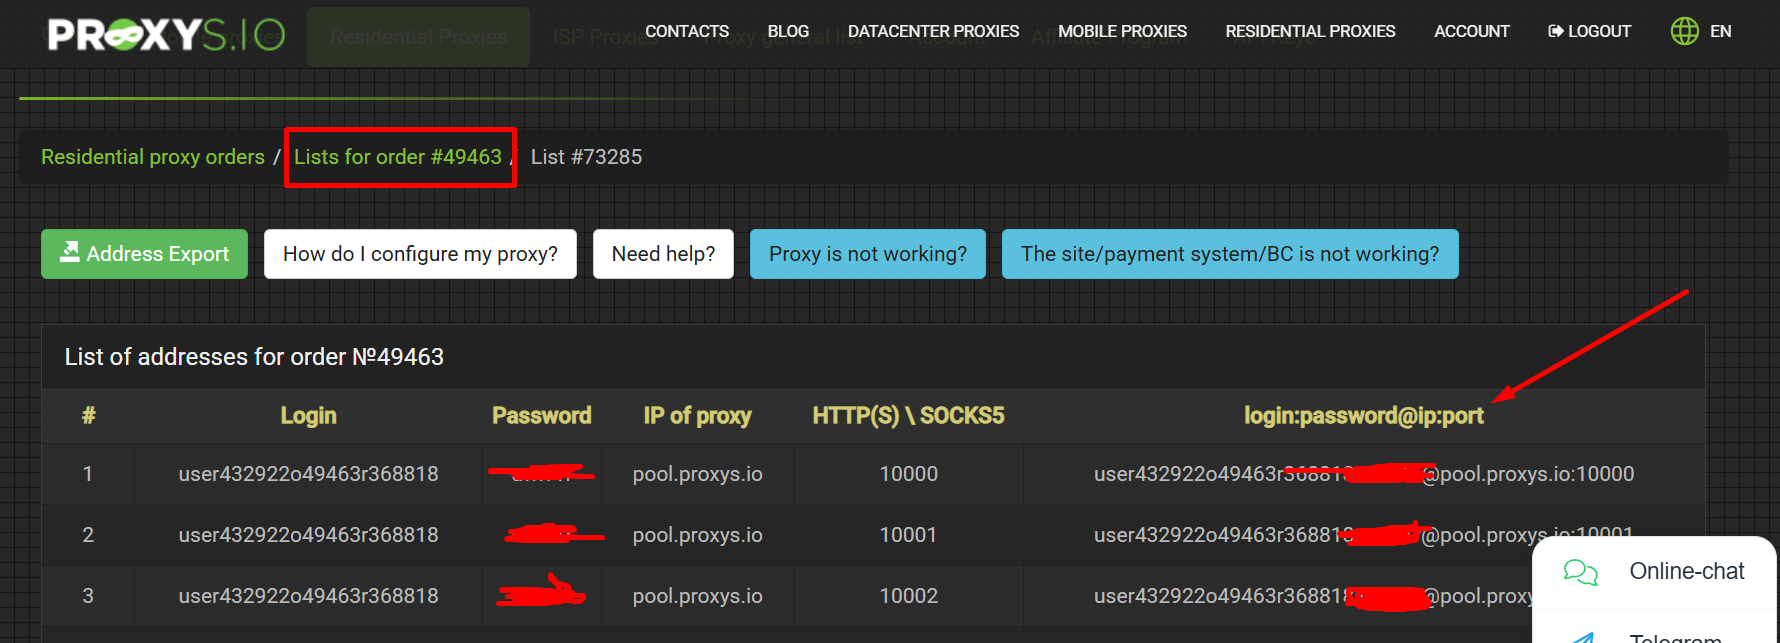
Task: Select the login in row 1
Action: click(308, 474)
